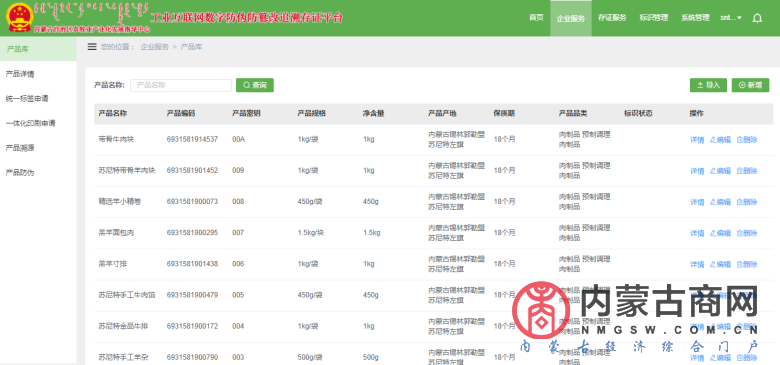Click the 标识状态 column header
This screenshot has height=365, width=780.
click(638, 113)
